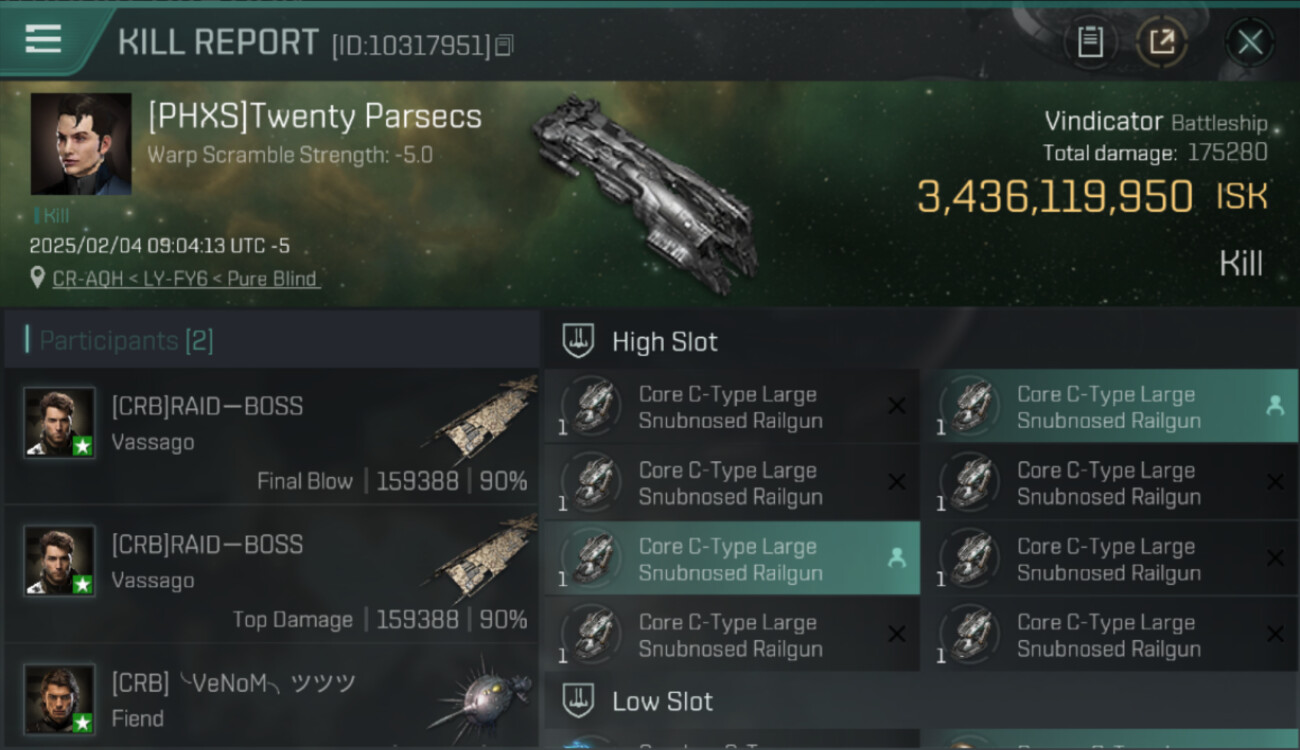This screenshot has height=750, width=1300.
Task: Open VeNoM pilot portrait
Action: tap(60, 698)
